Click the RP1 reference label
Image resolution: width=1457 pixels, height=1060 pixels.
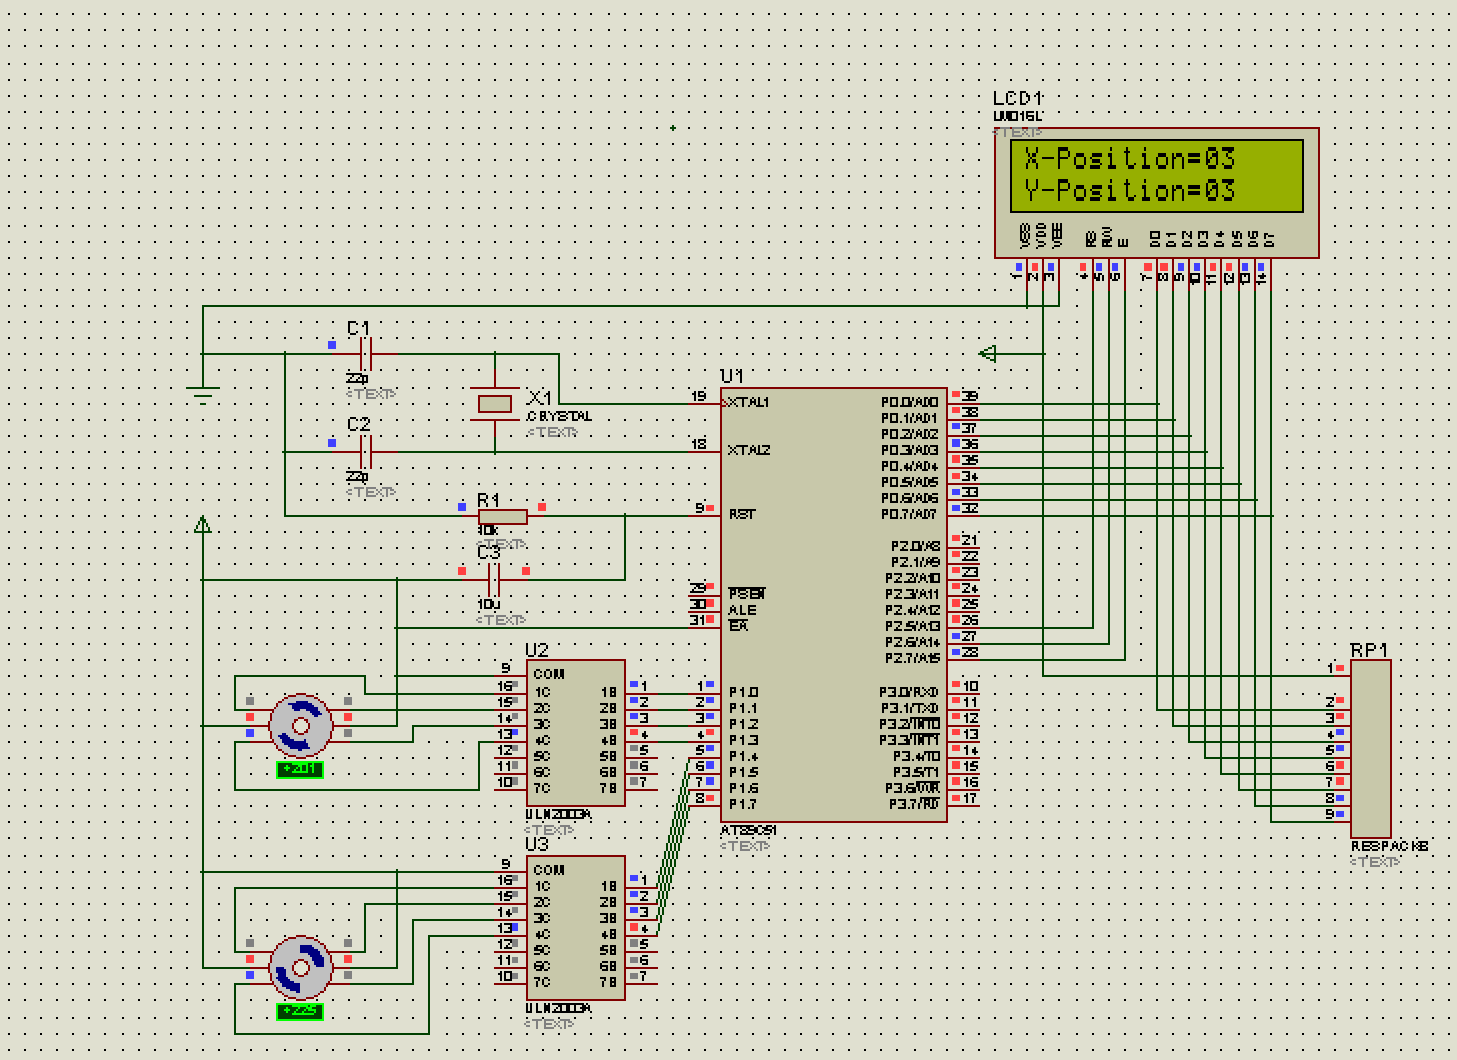[1369, 650]
